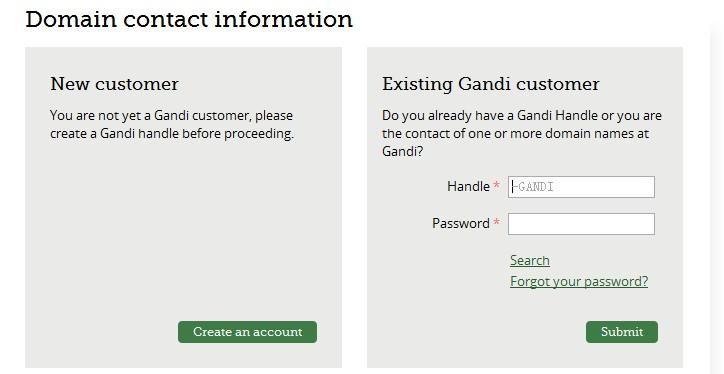724x374 pixels.
Task: Click the 'create a Gandi handle before proceeding' line
Action: coord(172,134)
